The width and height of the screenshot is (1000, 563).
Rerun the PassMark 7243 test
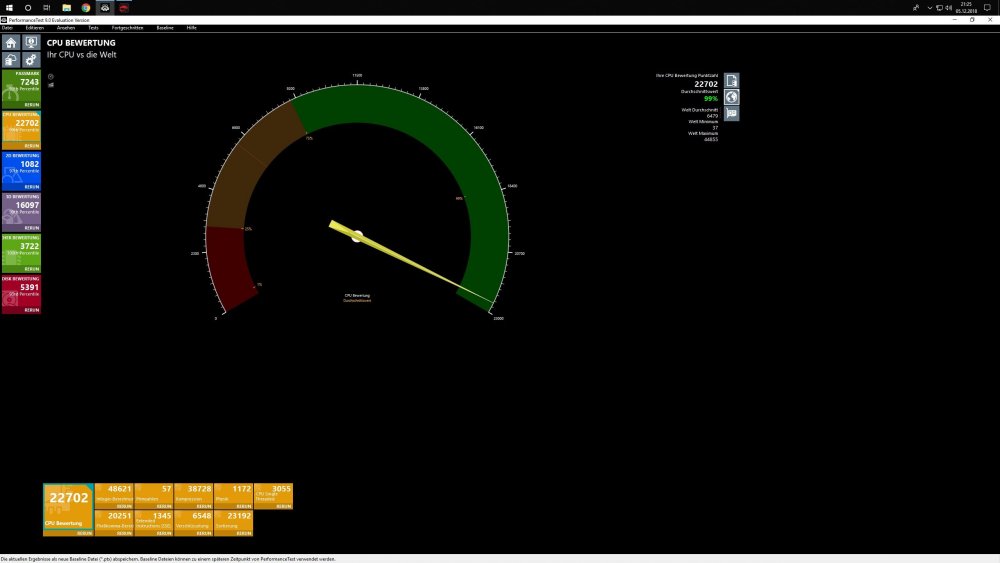click(x=32, y=105)
